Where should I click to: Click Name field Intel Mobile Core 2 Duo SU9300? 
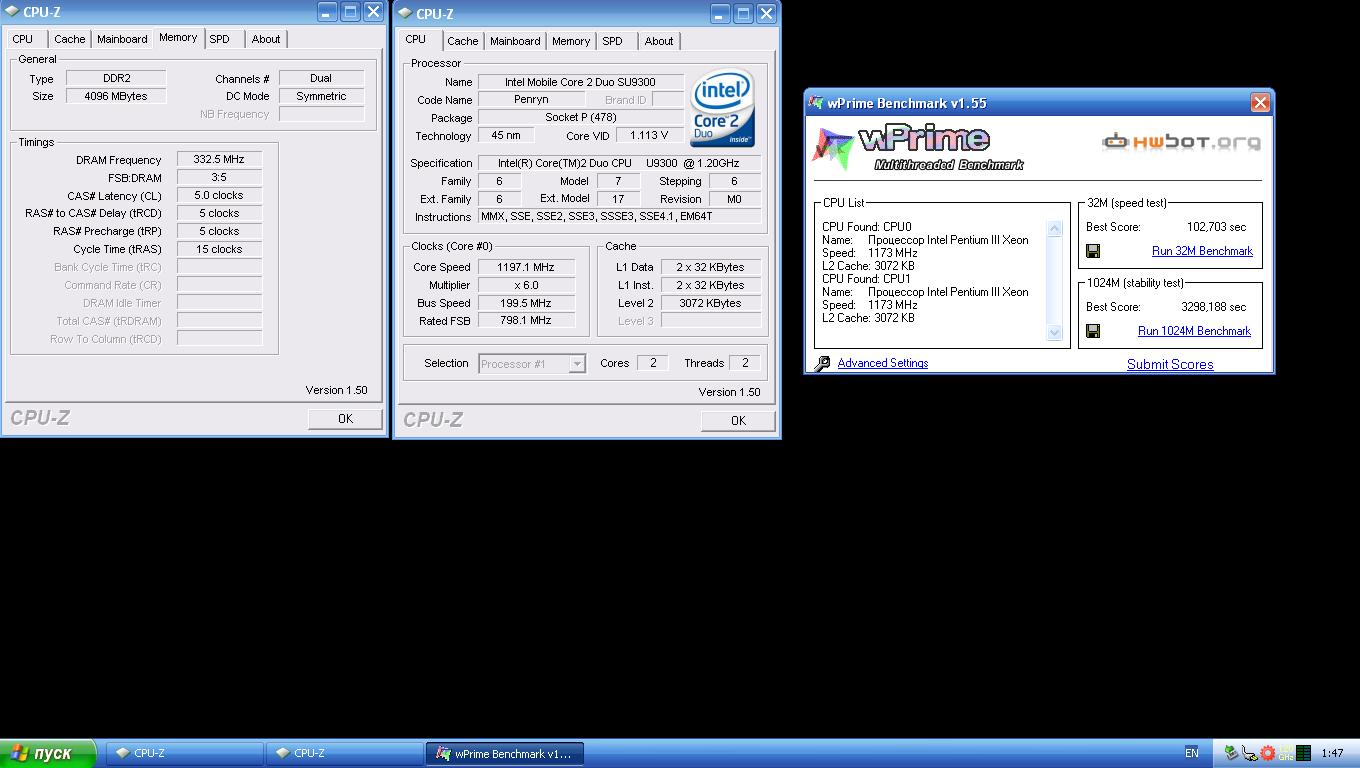coord(580,82)
